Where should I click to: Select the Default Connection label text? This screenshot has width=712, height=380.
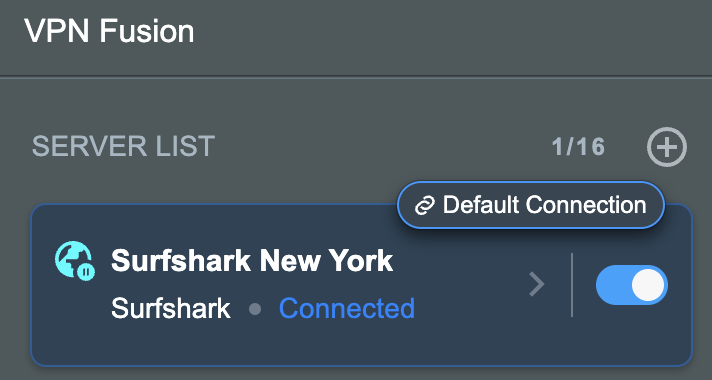pyautogui.click(x=544, y=205)
